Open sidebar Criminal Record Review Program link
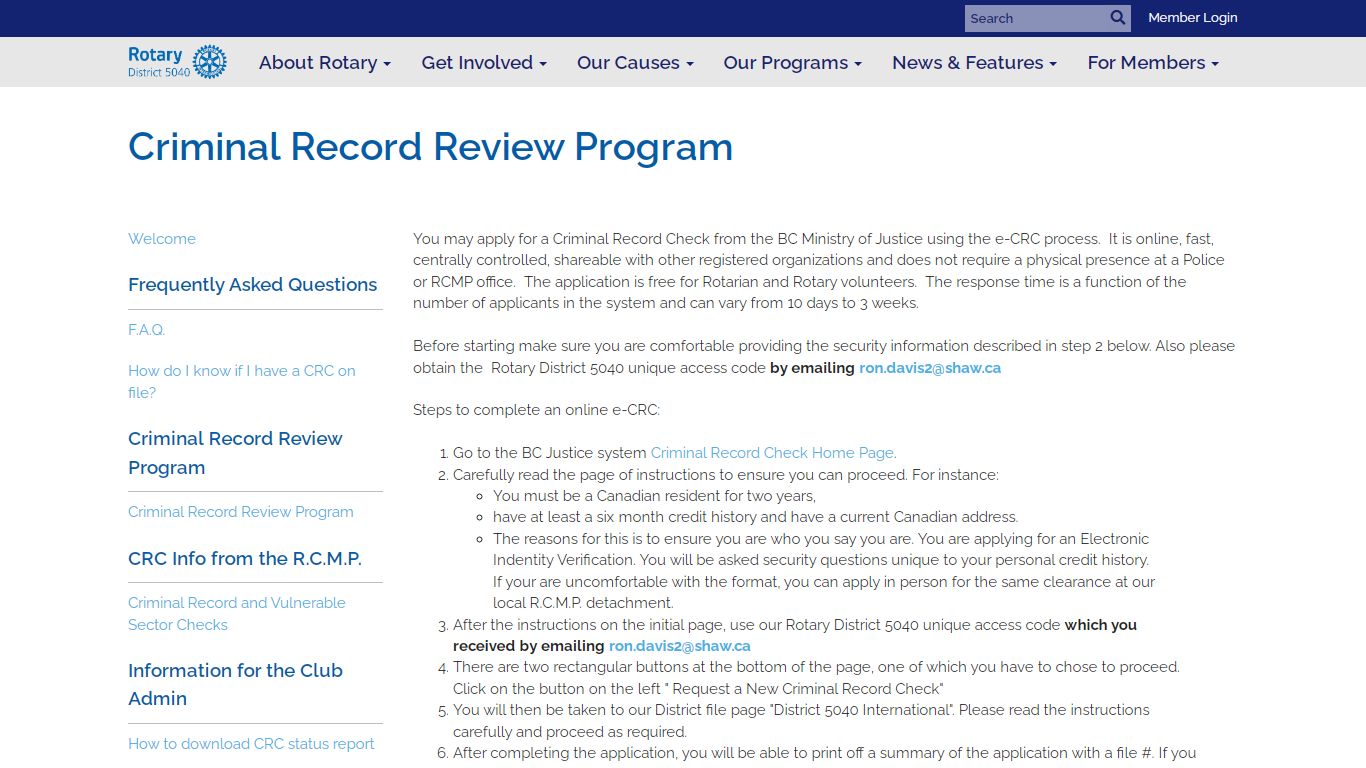This screenshot has height=768, width=1366. 241,512
